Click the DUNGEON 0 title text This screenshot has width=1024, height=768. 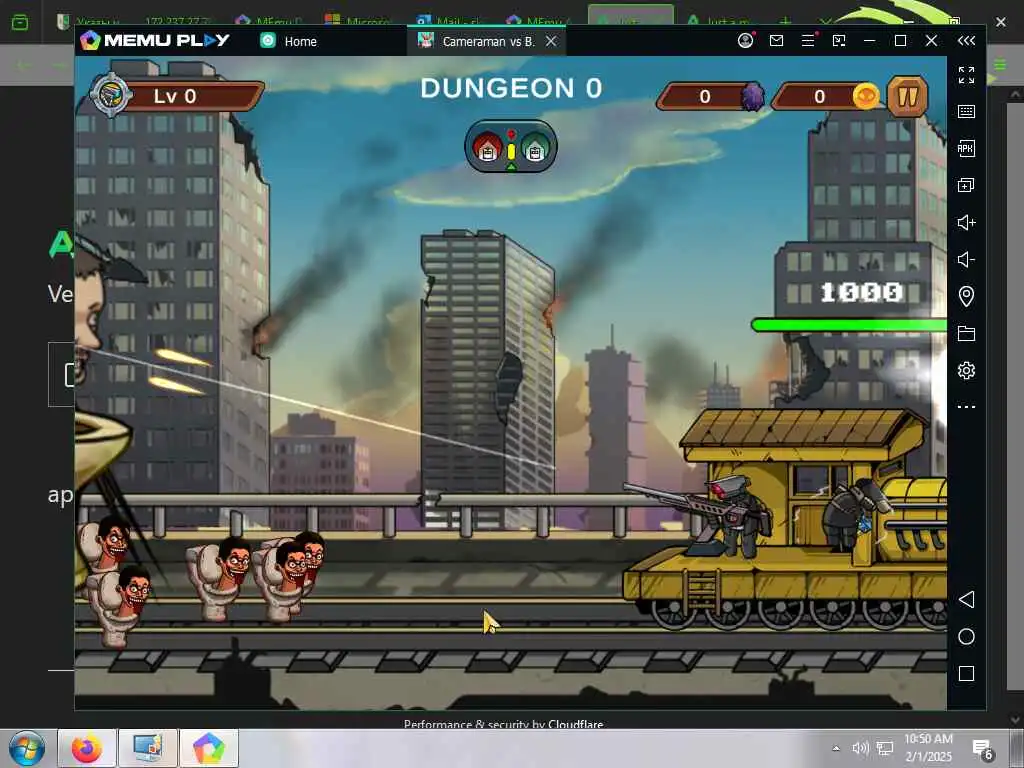pos(511,88)
